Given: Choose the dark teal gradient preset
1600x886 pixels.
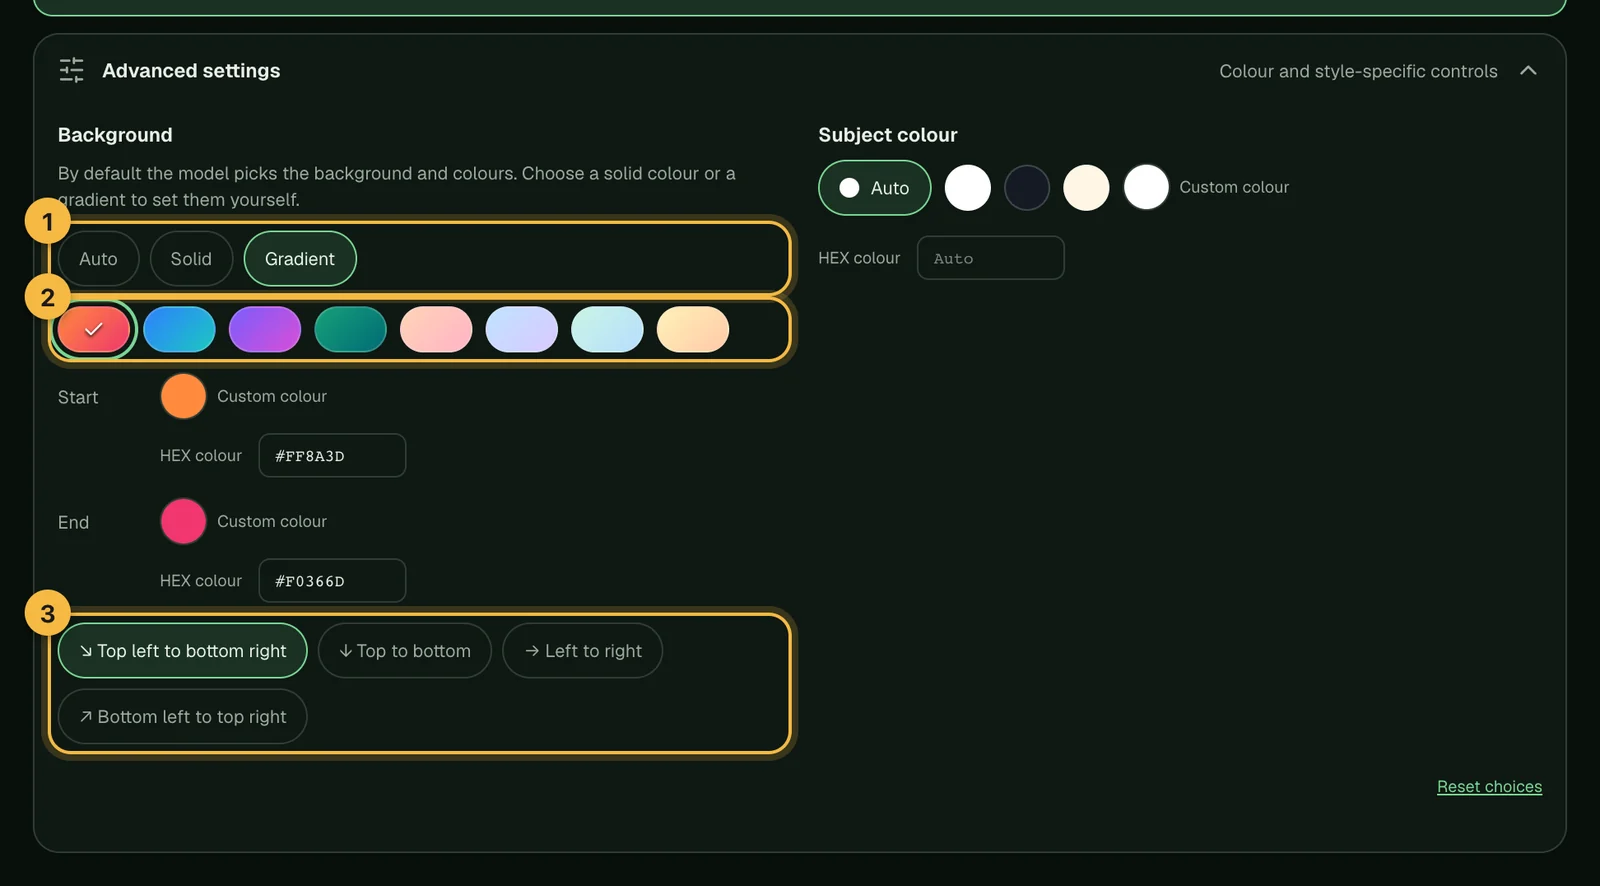Looking at the screenshot, I should (350, 329).
